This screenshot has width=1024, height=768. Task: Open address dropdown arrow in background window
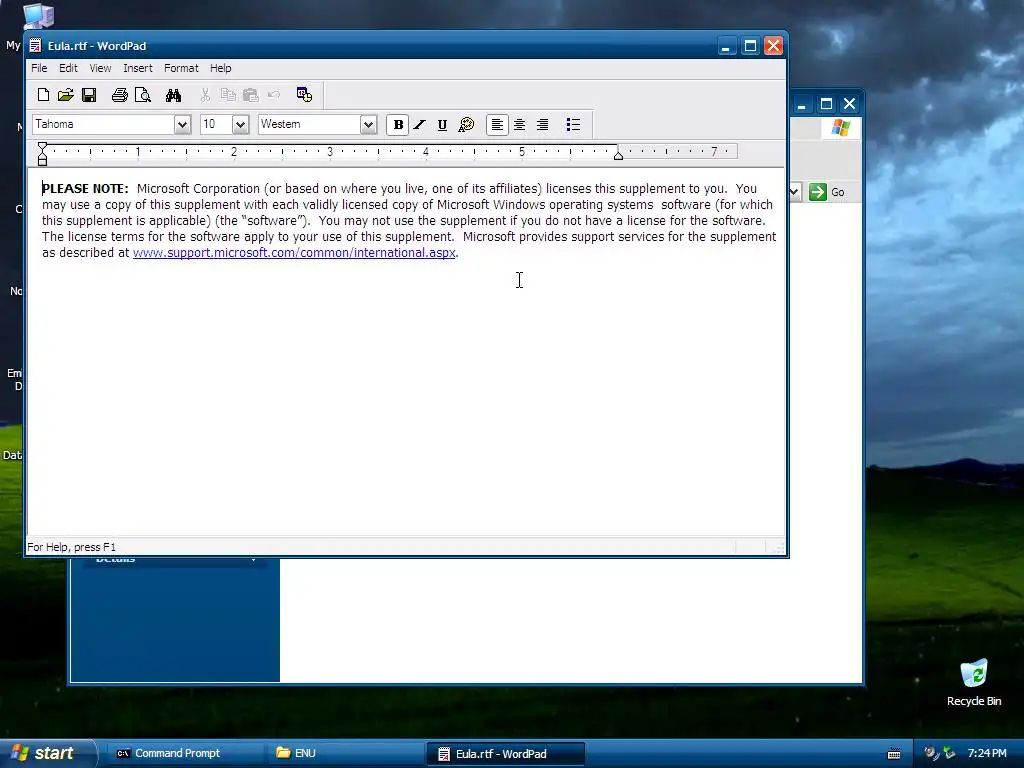click(795, 192)
